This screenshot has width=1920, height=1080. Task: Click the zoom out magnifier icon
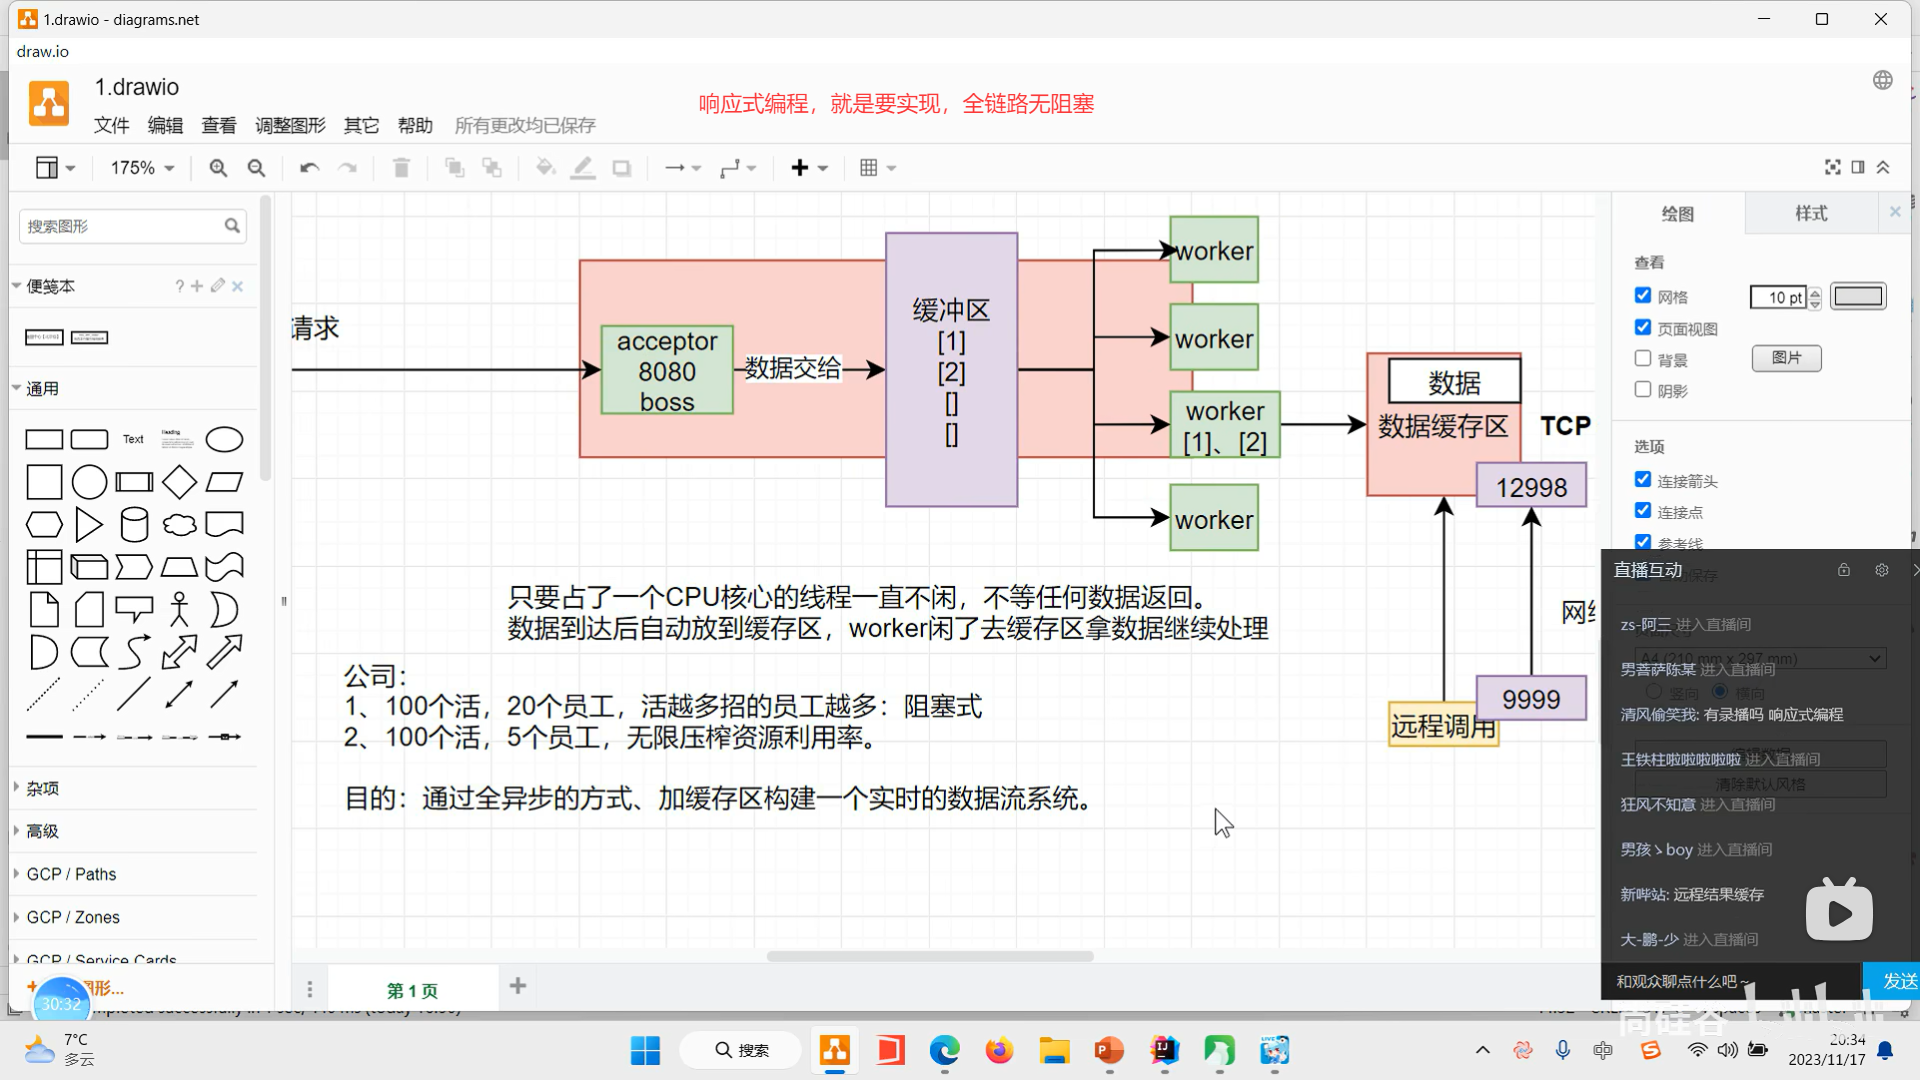coord(256,168)
